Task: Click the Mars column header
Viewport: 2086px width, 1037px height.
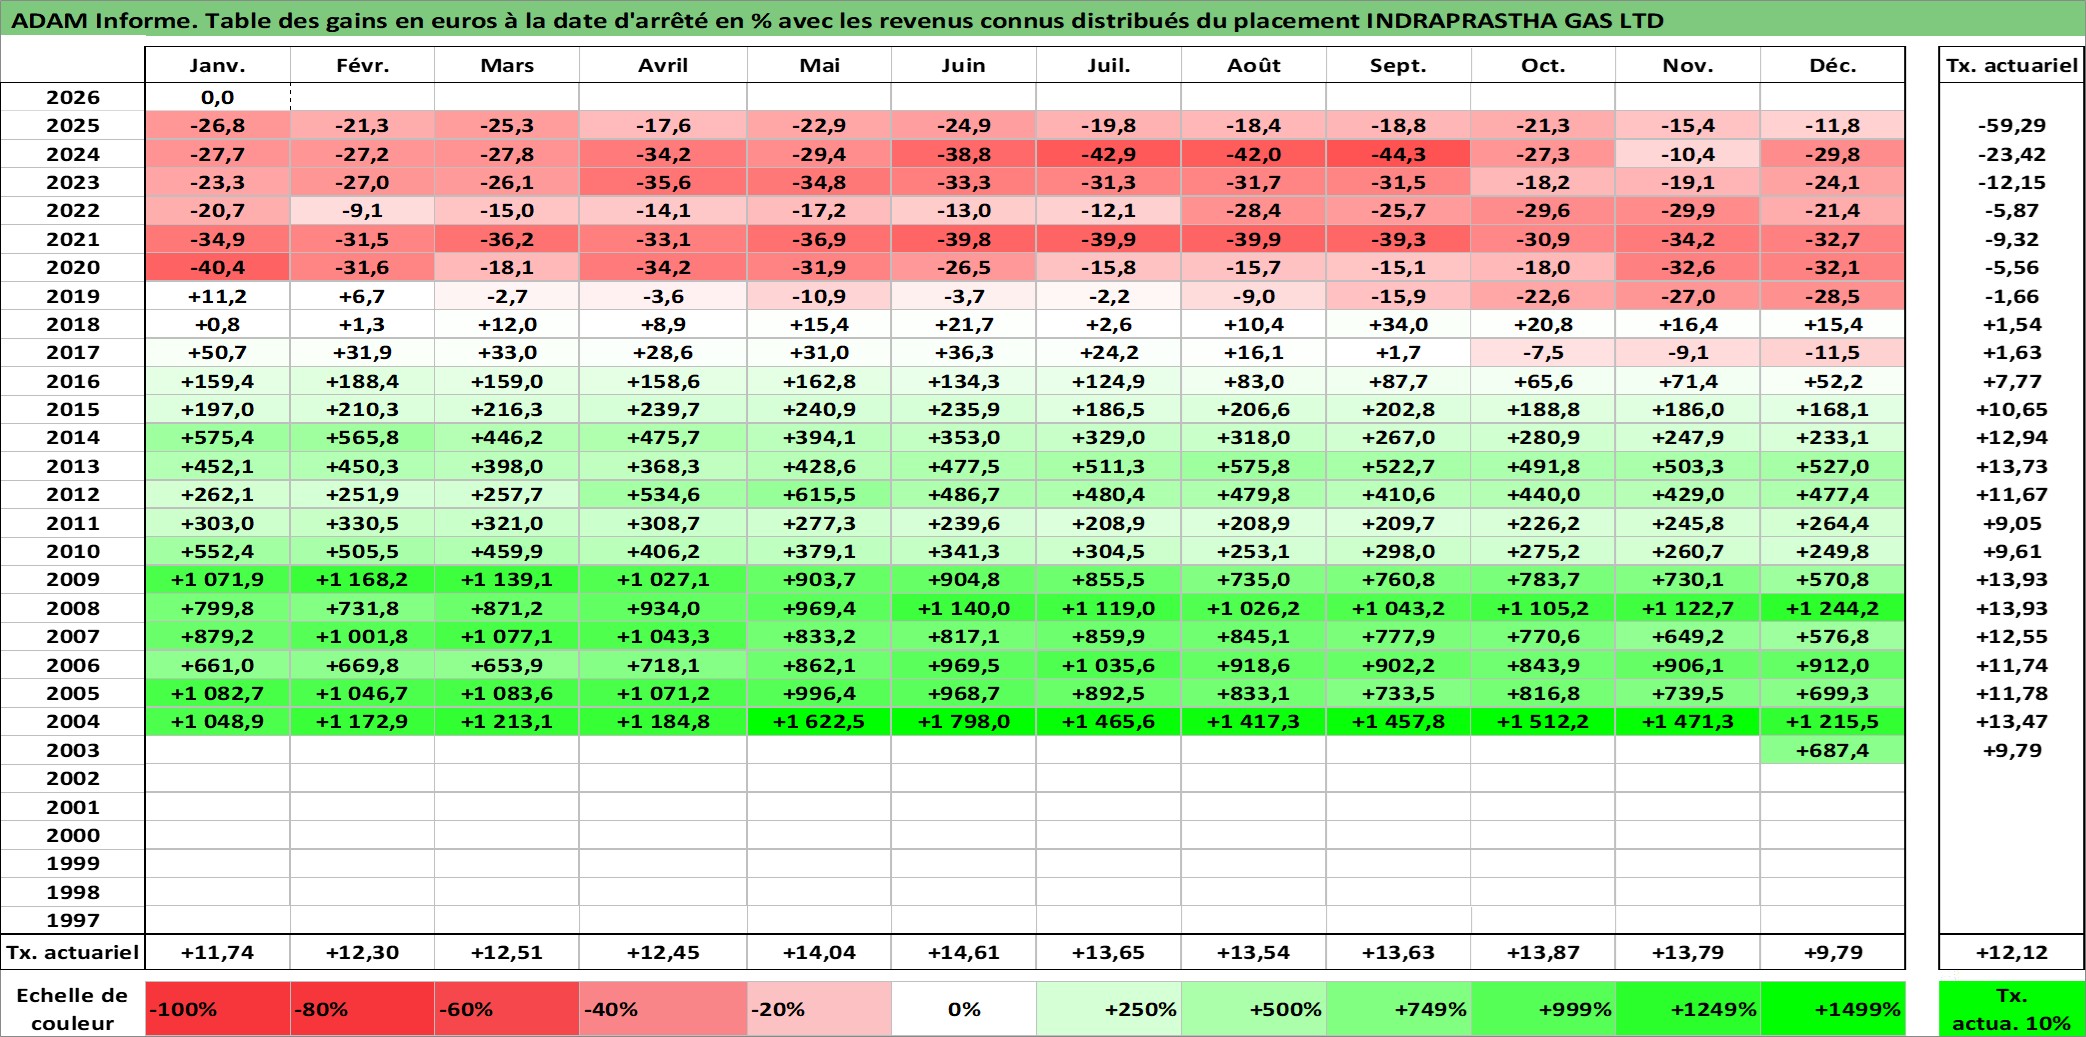Action: click(x=507, y=65)
